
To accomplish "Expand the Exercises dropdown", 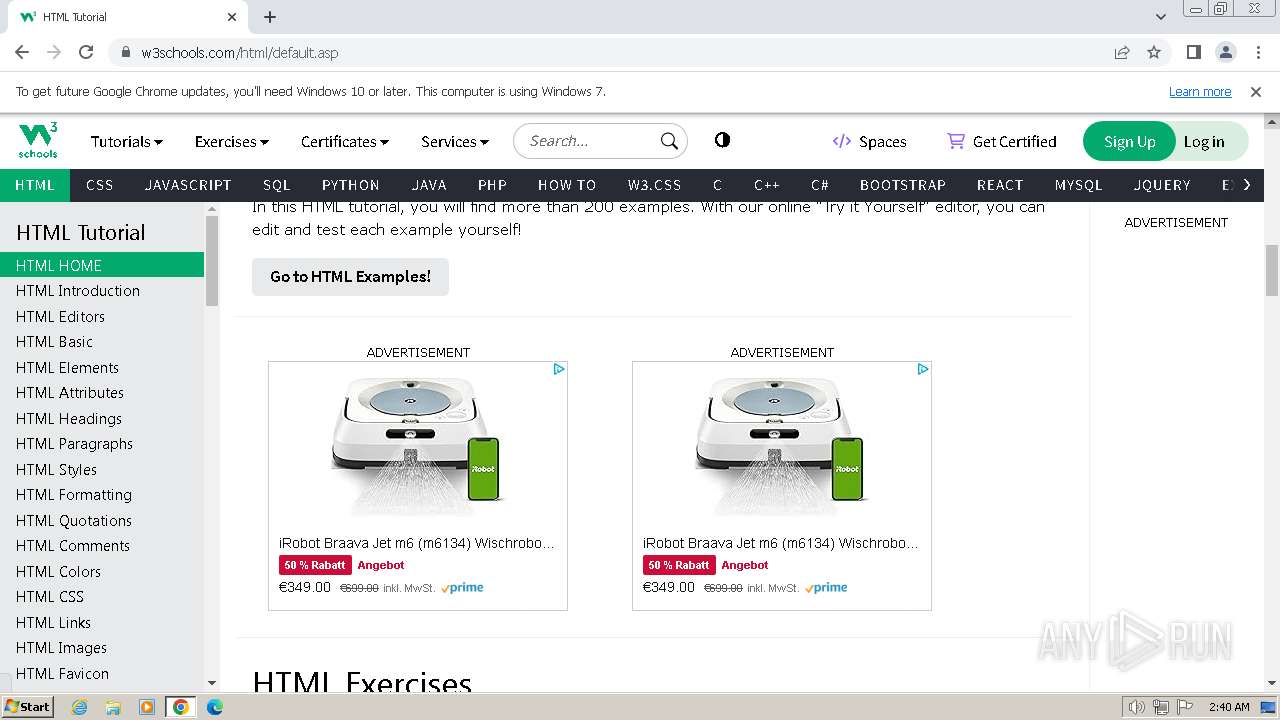I will (x=232, y=141).
